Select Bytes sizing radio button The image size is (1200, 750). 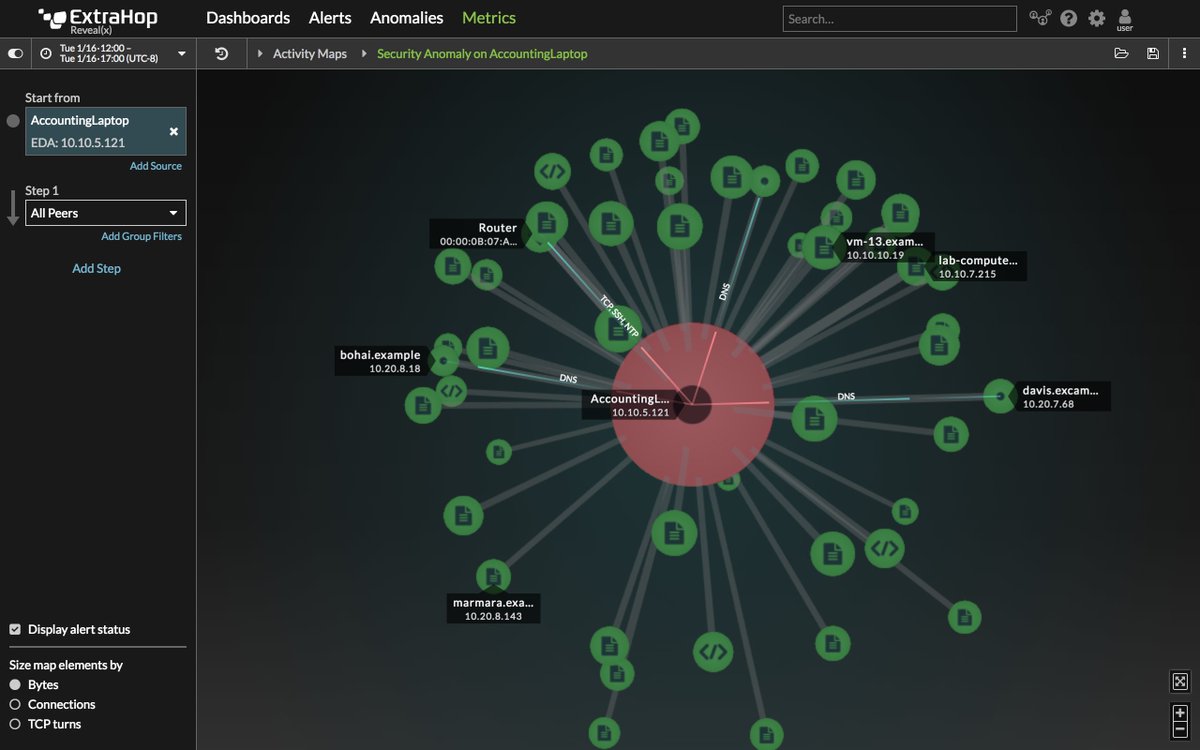(x=15, y=685)
